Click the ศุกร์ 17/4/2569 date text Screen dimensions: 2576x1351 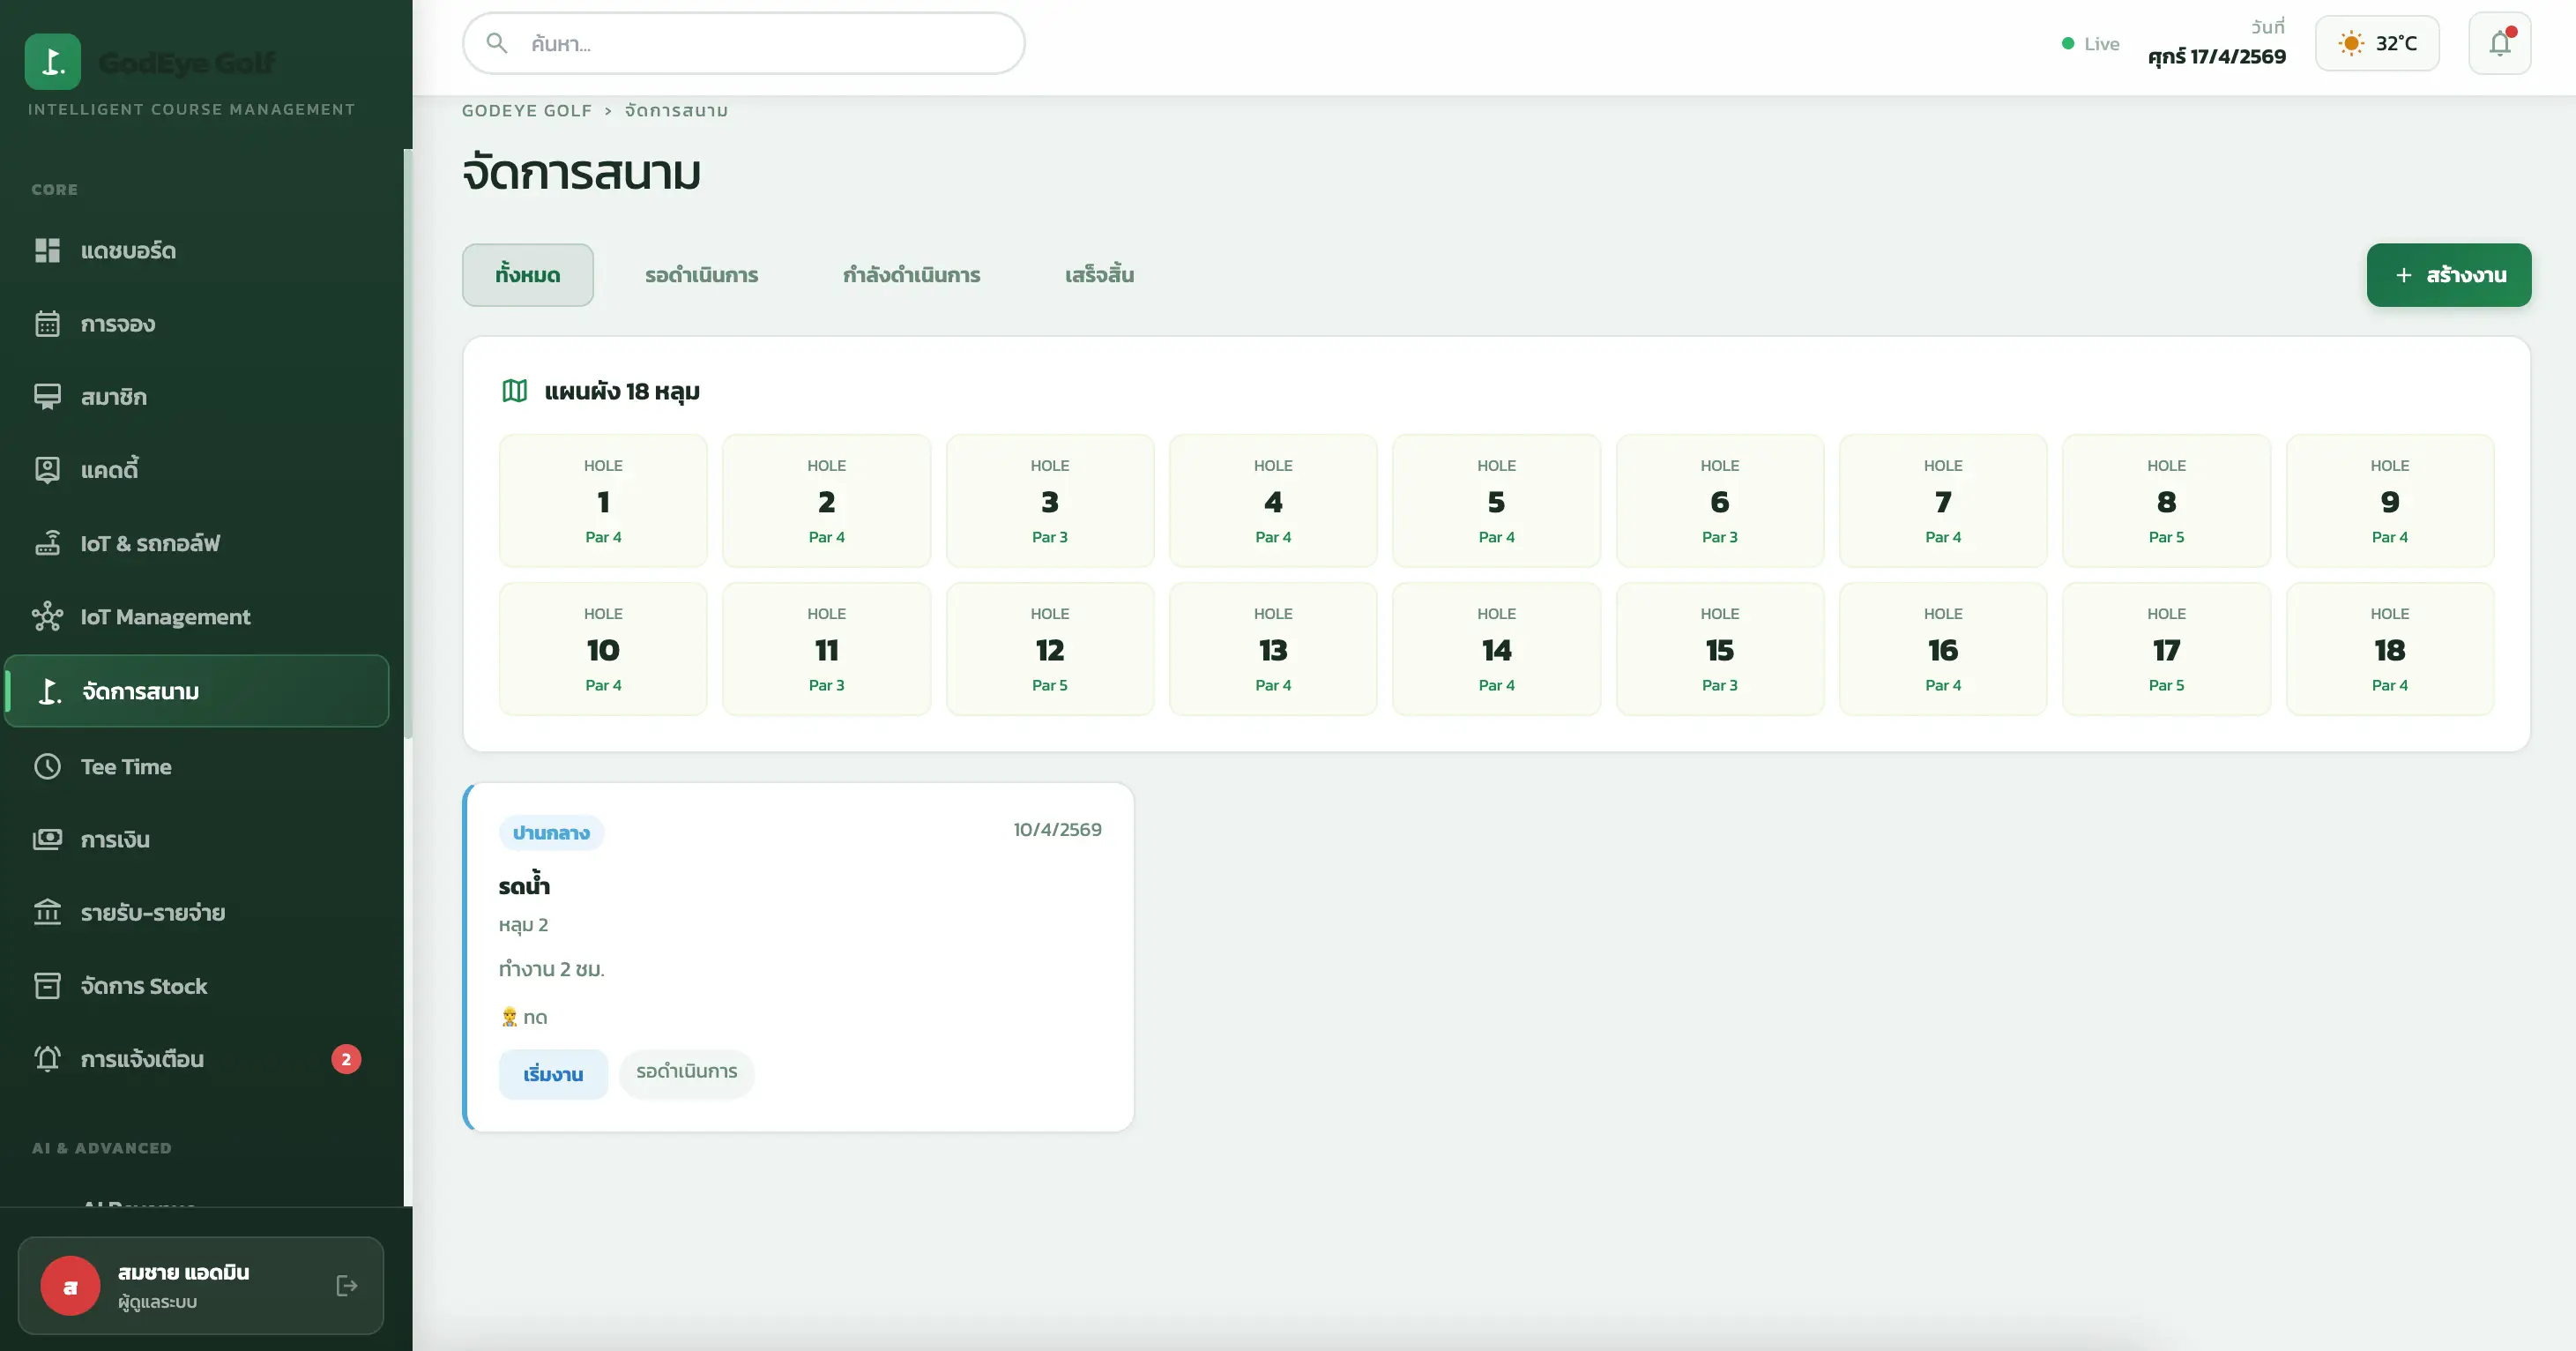(x=2217, y=56)
